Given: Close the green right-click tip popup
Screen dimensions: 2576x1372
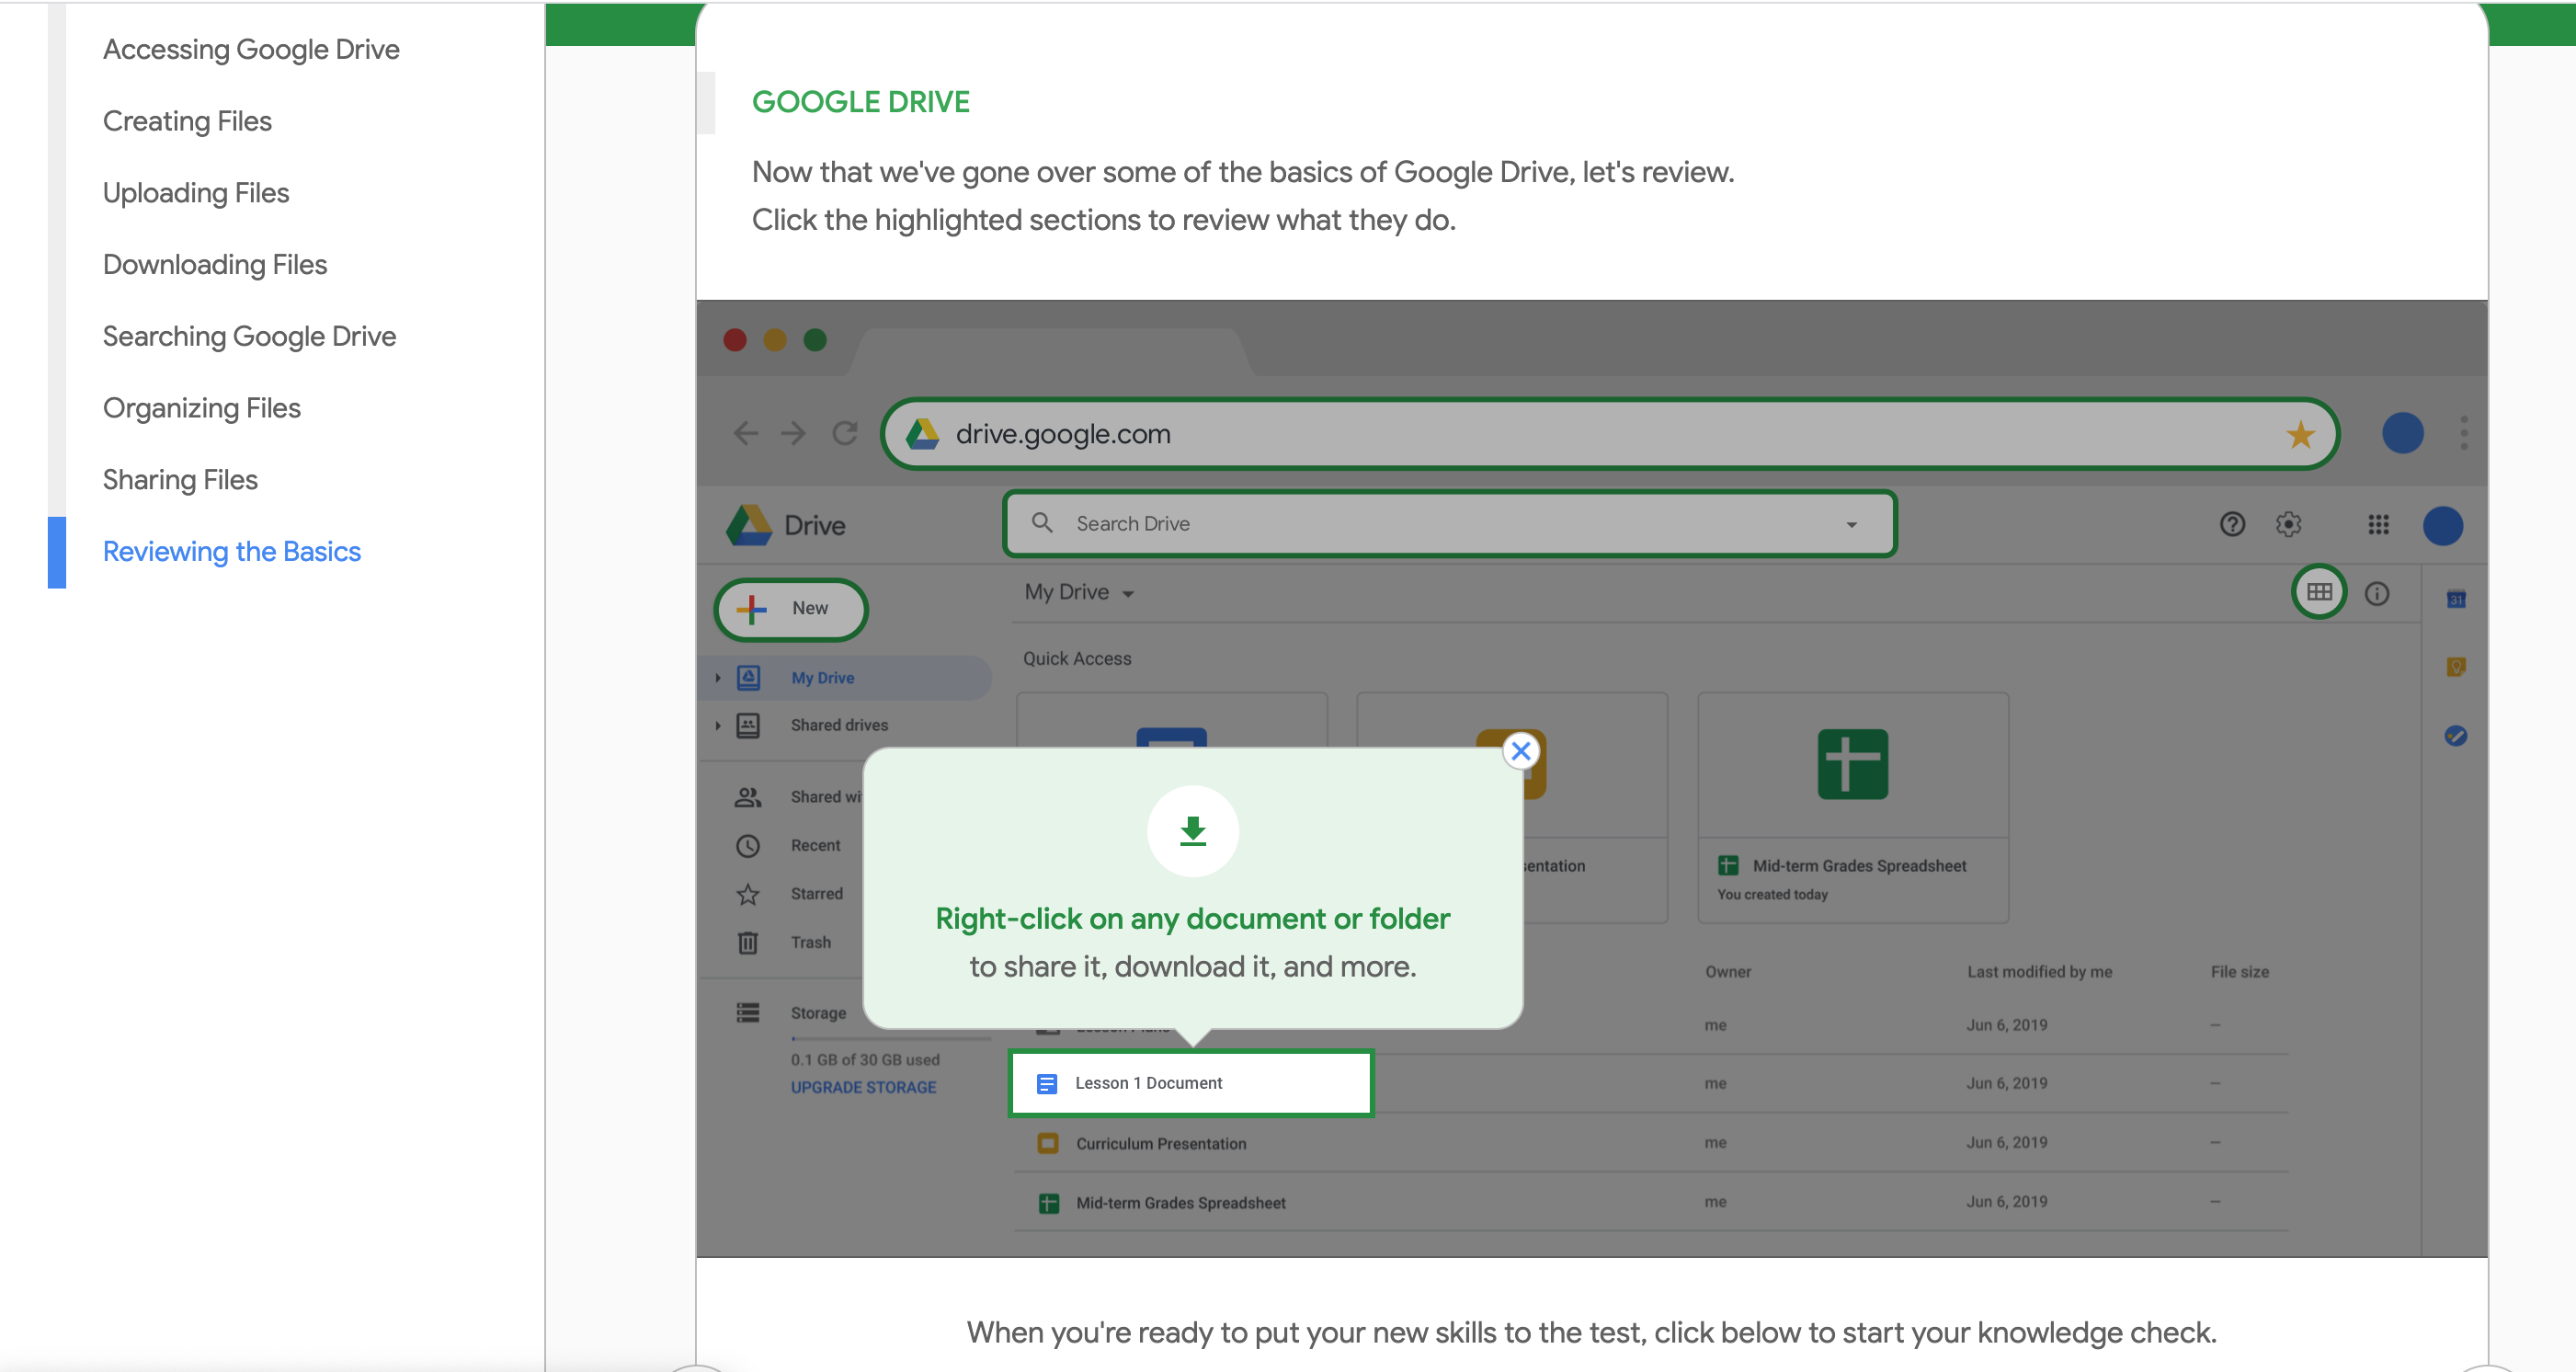Looking at the screenshot, I should 1520,751.
